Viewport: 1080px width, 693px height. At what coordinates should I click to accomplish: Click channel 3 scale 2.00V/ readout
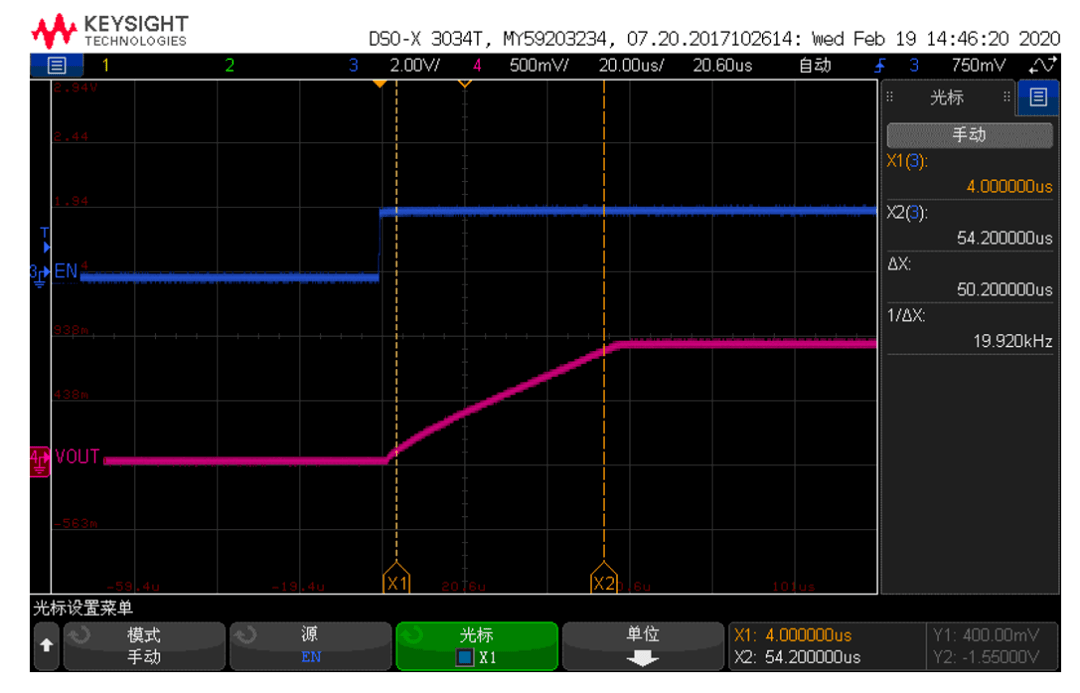tap(415, 65)
